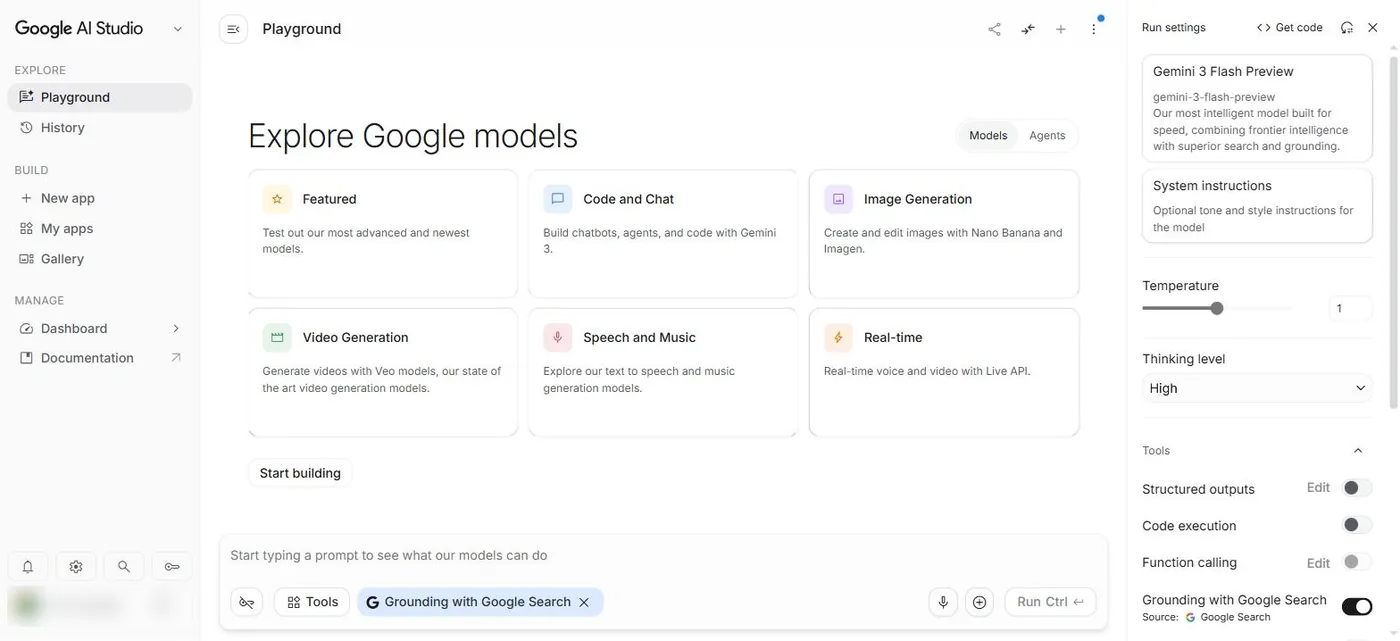Click the search magnifier icon in the sidebar
Viewport: 1400px width, 641px height.
point(124,567)
